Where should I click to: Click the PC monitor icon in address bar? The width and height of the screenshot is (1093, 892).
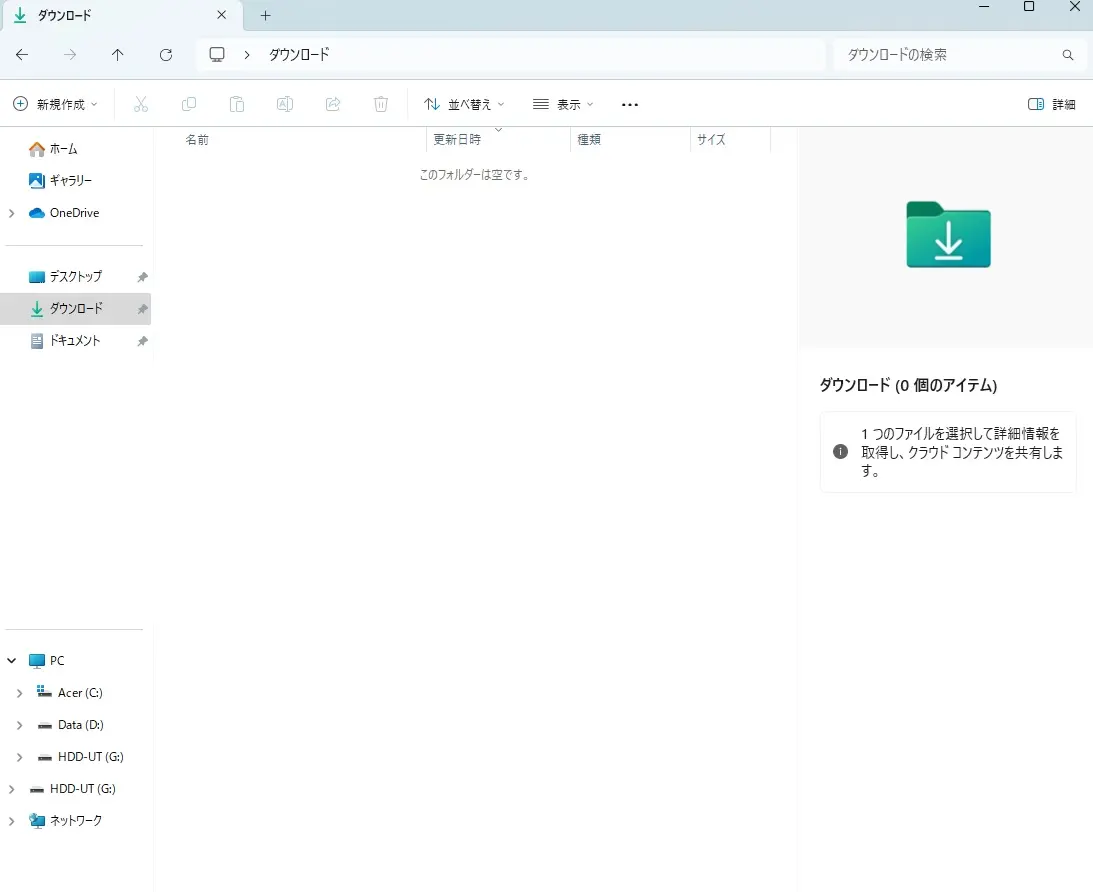click(217, 54)
